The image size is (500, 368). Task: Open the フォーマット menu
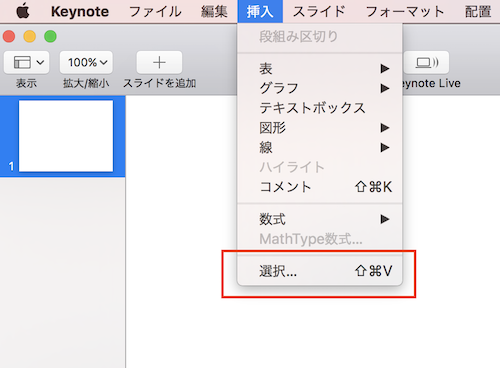coord(405,12)
